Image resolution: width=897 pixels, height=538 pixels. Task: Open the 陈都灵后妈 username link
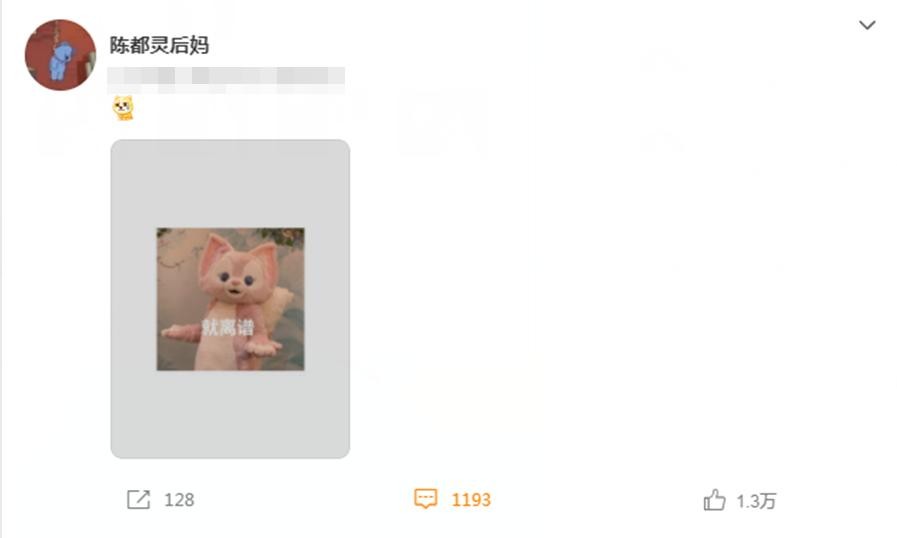pos(159,45)
